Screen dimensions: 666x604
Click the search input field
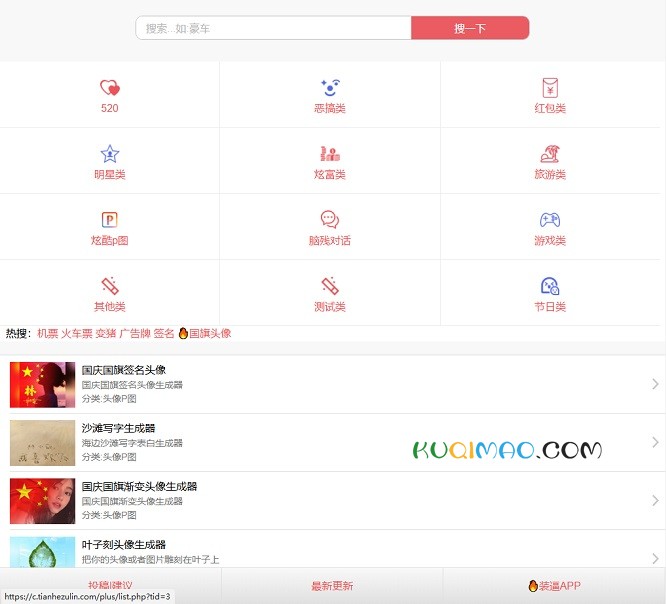[273, 28]
